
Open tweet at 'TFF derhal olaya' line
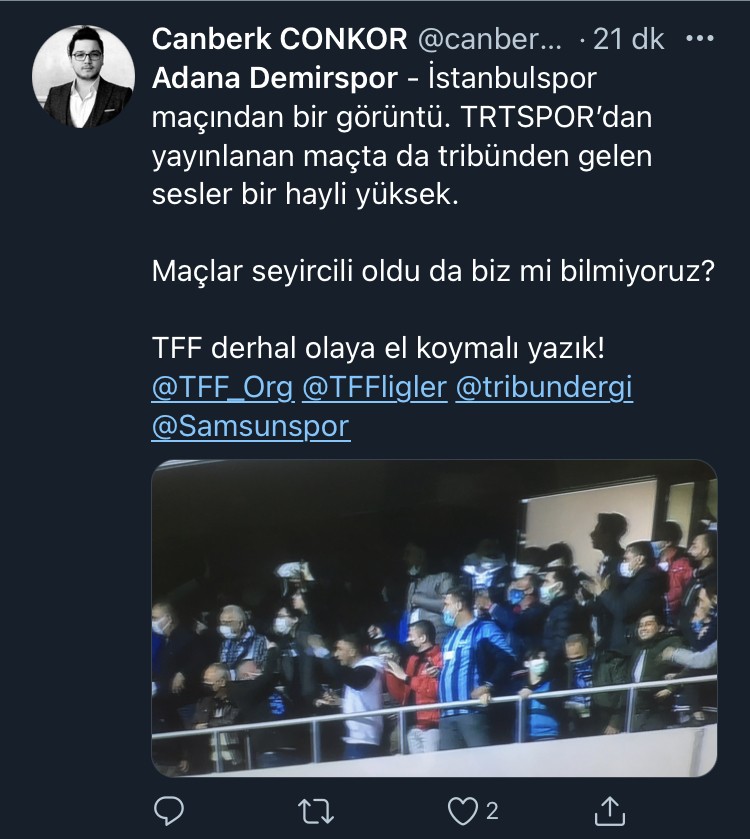(378, 348)
